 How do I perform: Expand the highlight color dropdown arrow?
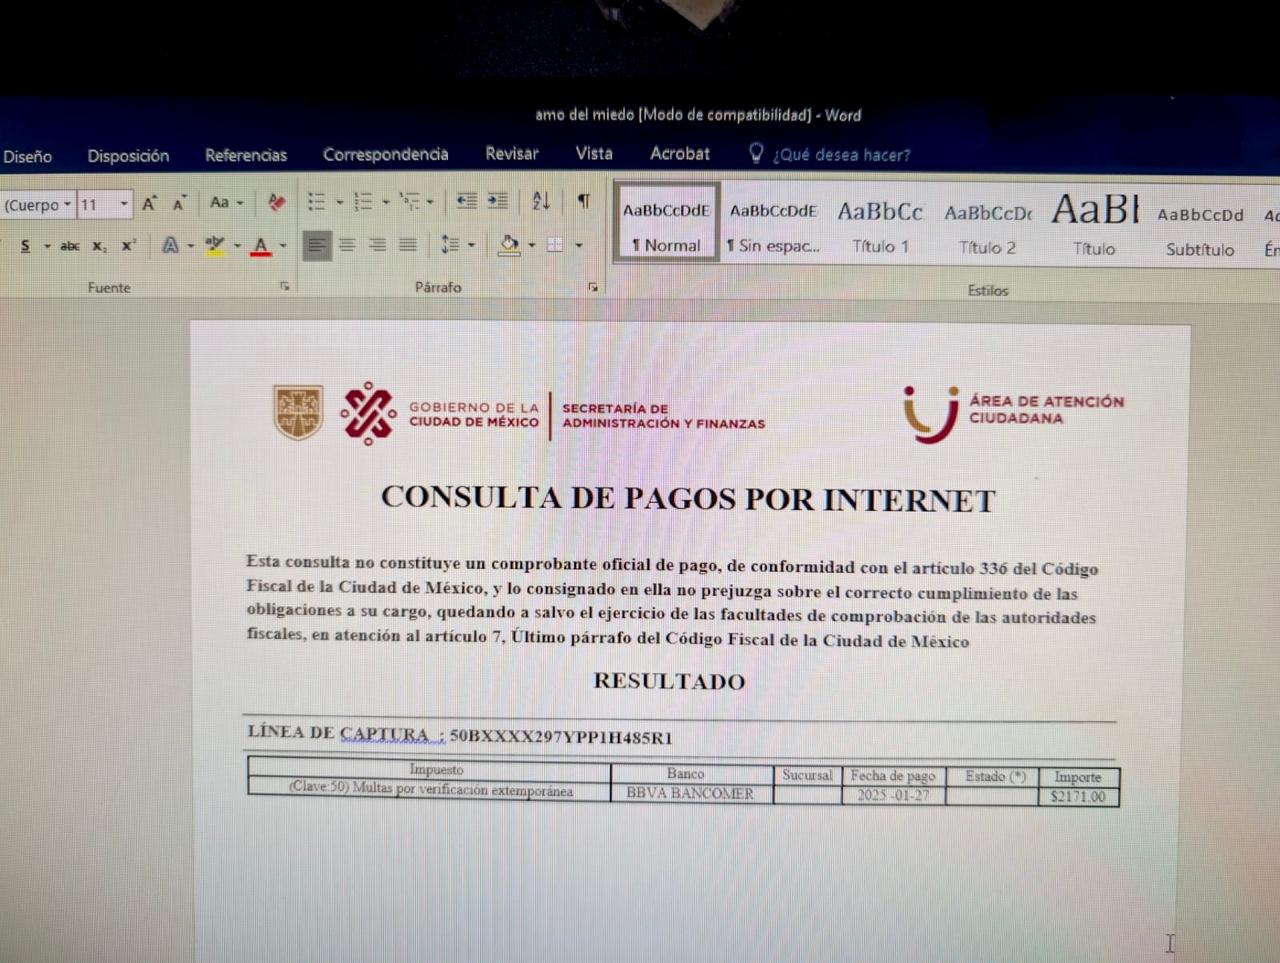[237, 245]
